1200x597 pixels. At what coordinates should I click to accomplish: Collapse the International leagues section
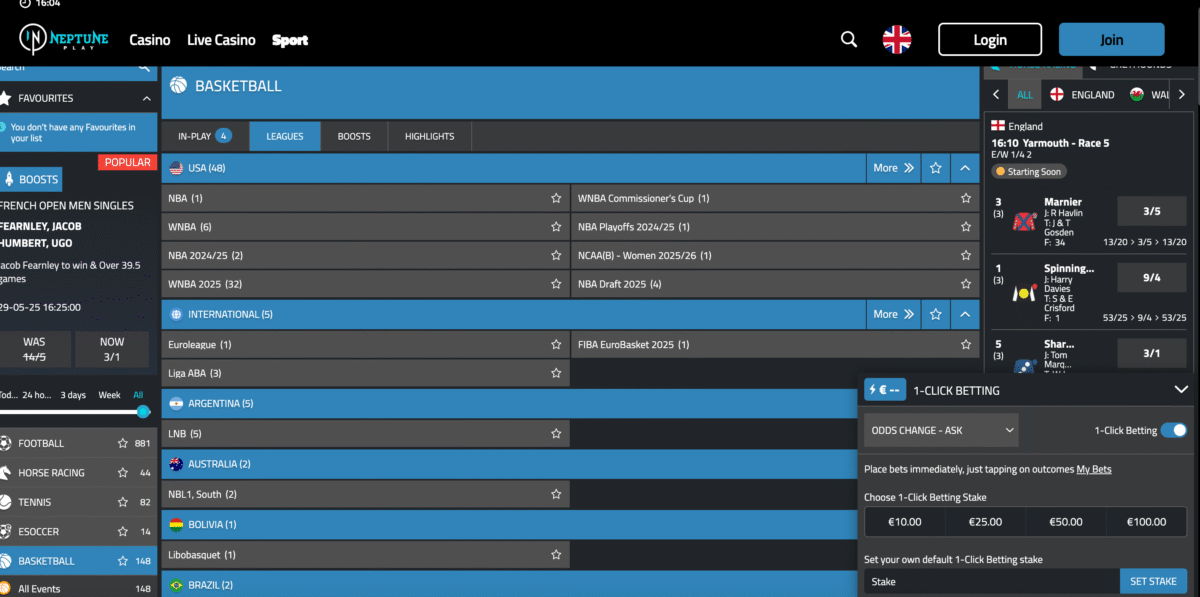pos(965,314)
